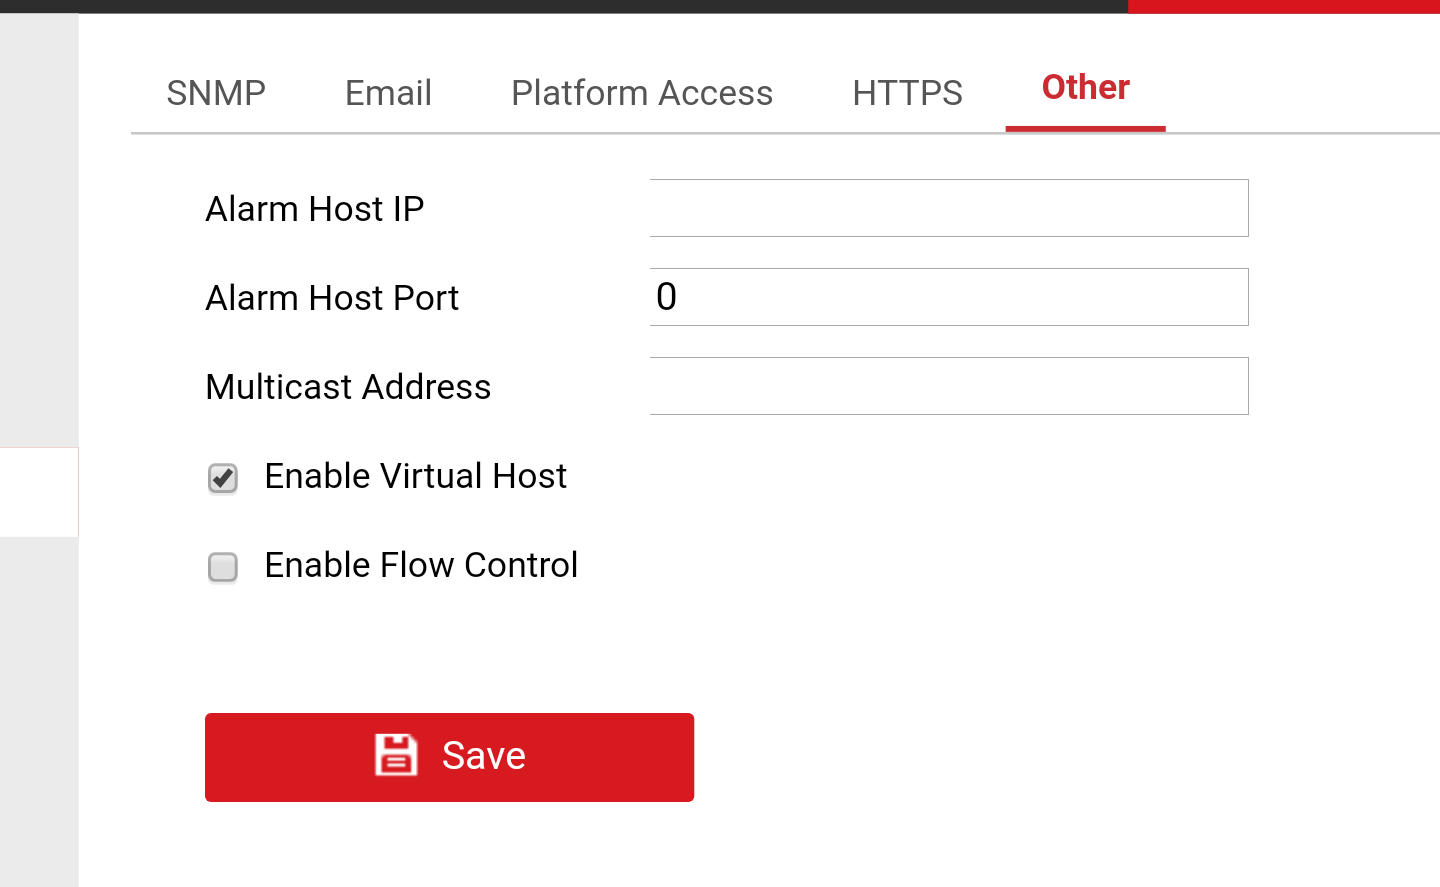The image size is (1440, 887).
Task: Click into the Alarm Host Port field
Action: [948, 297]
